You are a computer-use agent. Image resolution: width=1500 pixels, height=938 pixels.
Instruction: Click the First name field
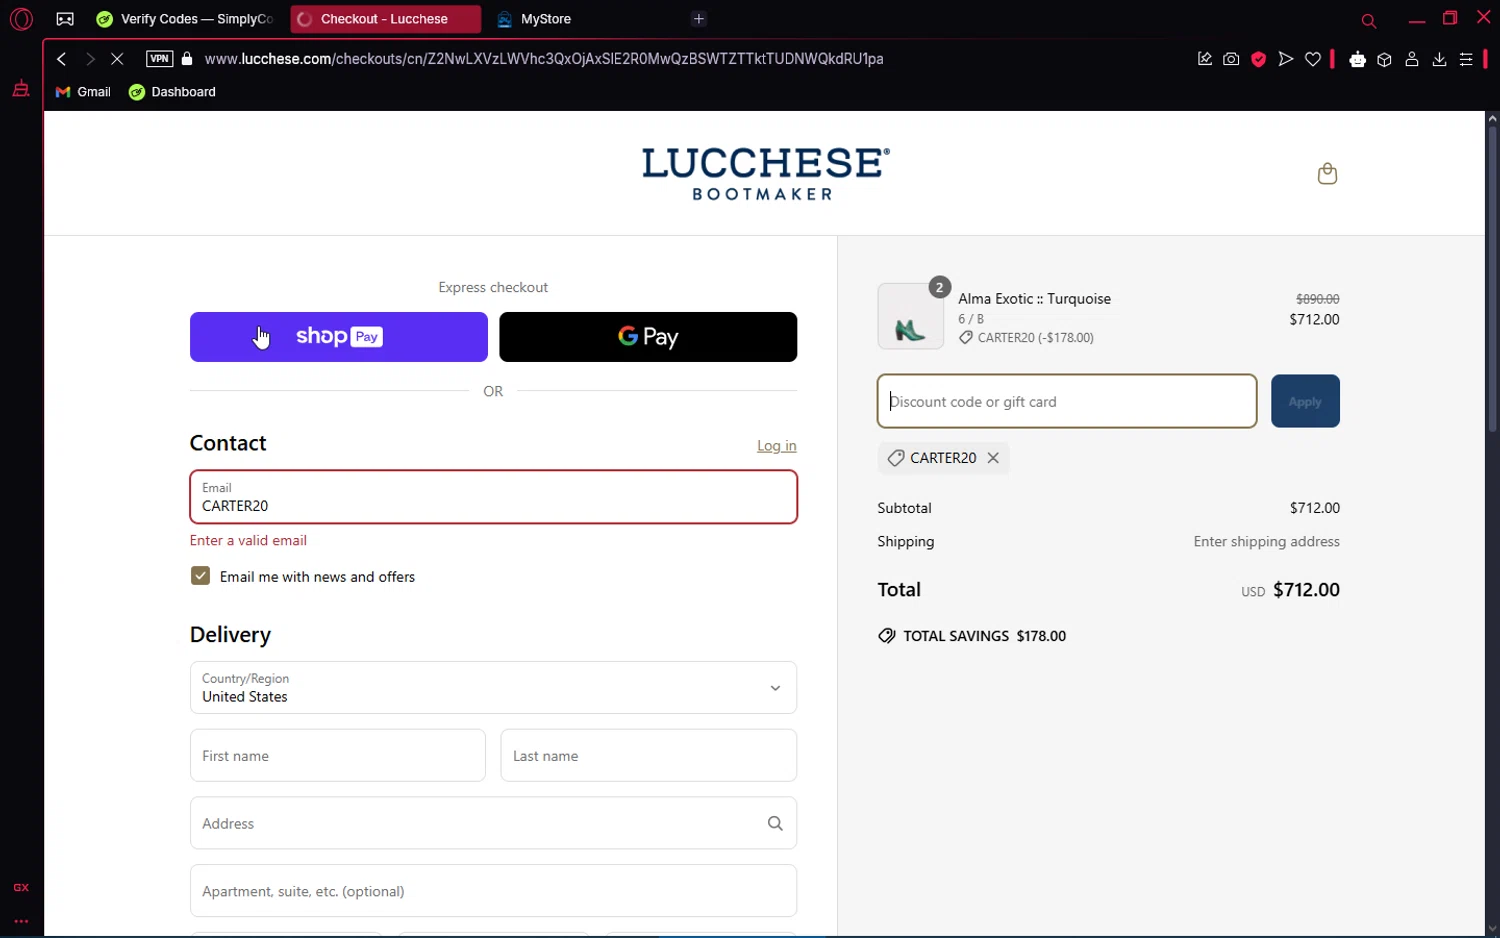[x=338, y=756]
